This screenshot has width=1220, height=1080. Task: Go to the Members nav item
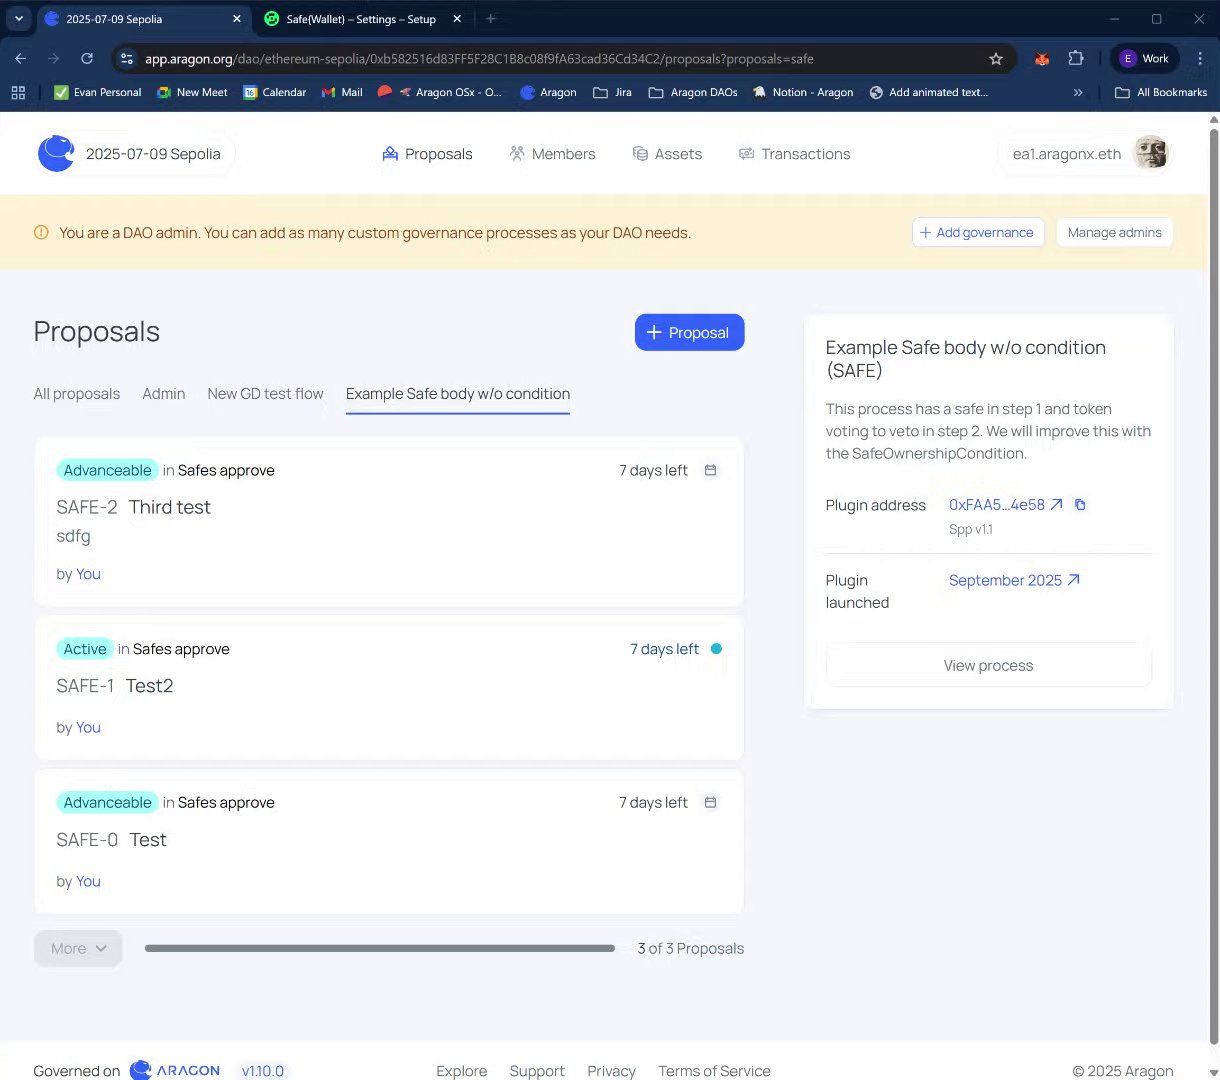point(552,154)
